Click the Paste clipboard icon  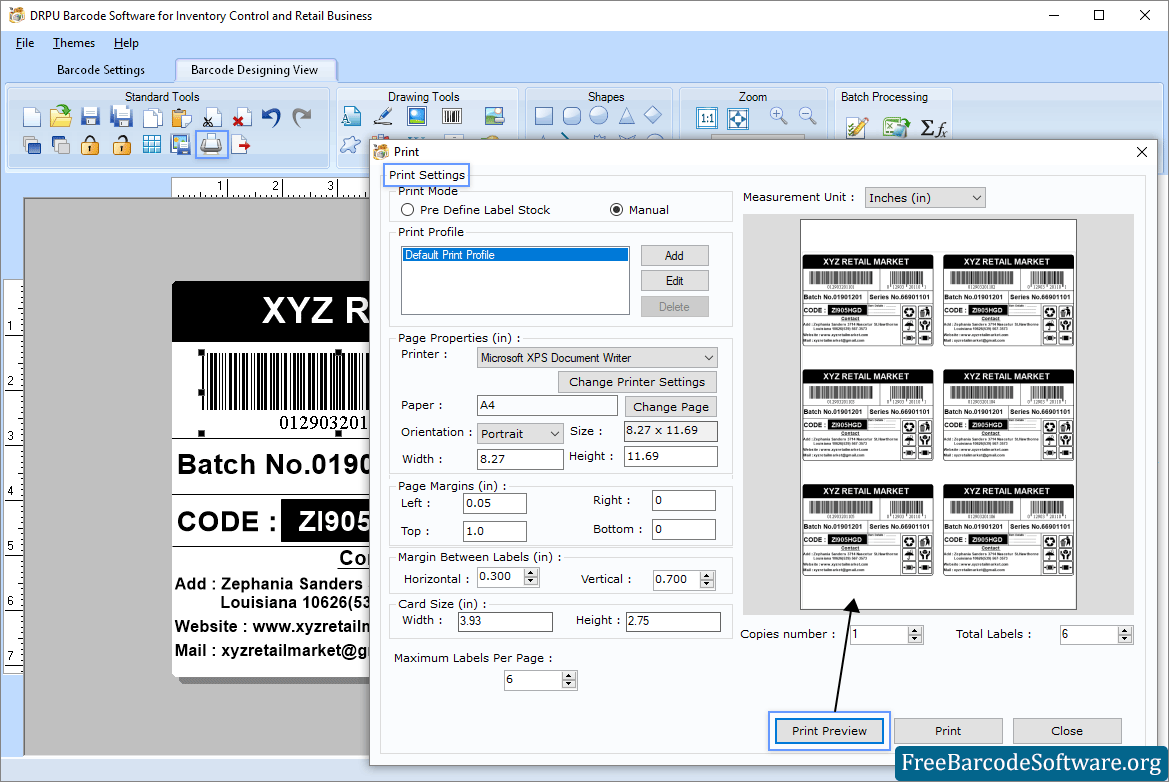181,118
